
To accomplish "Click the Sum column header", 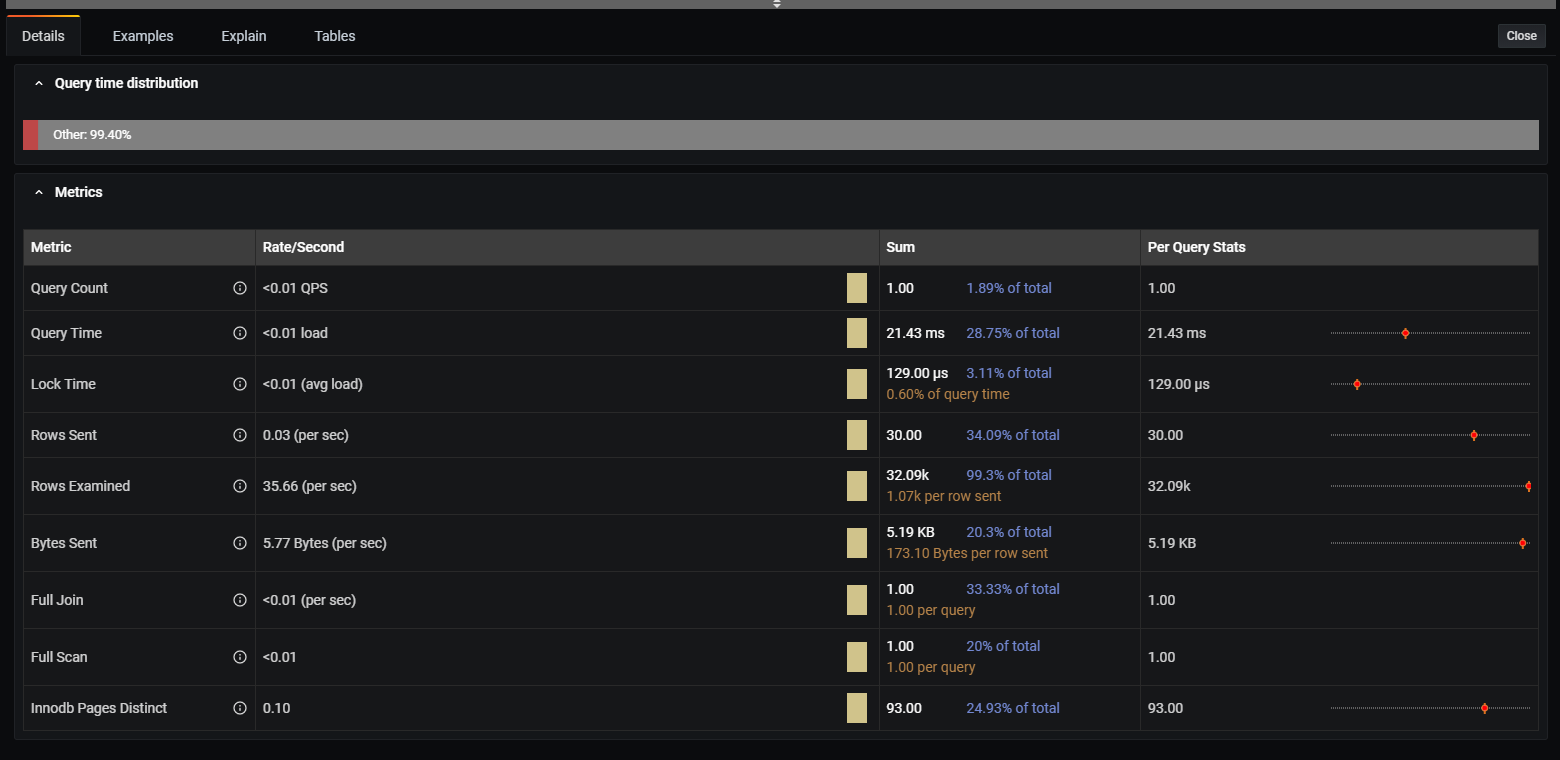I will click(x=1010, y=247).
